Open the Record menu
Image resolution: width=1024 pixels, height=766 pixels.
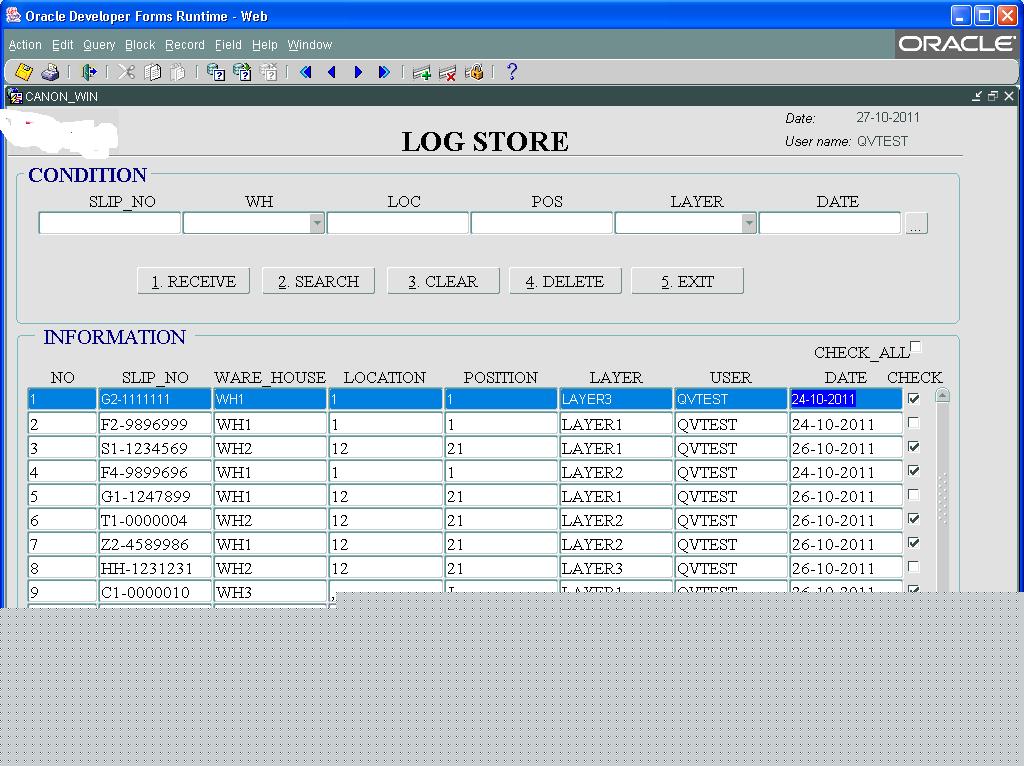coord(185,45)
